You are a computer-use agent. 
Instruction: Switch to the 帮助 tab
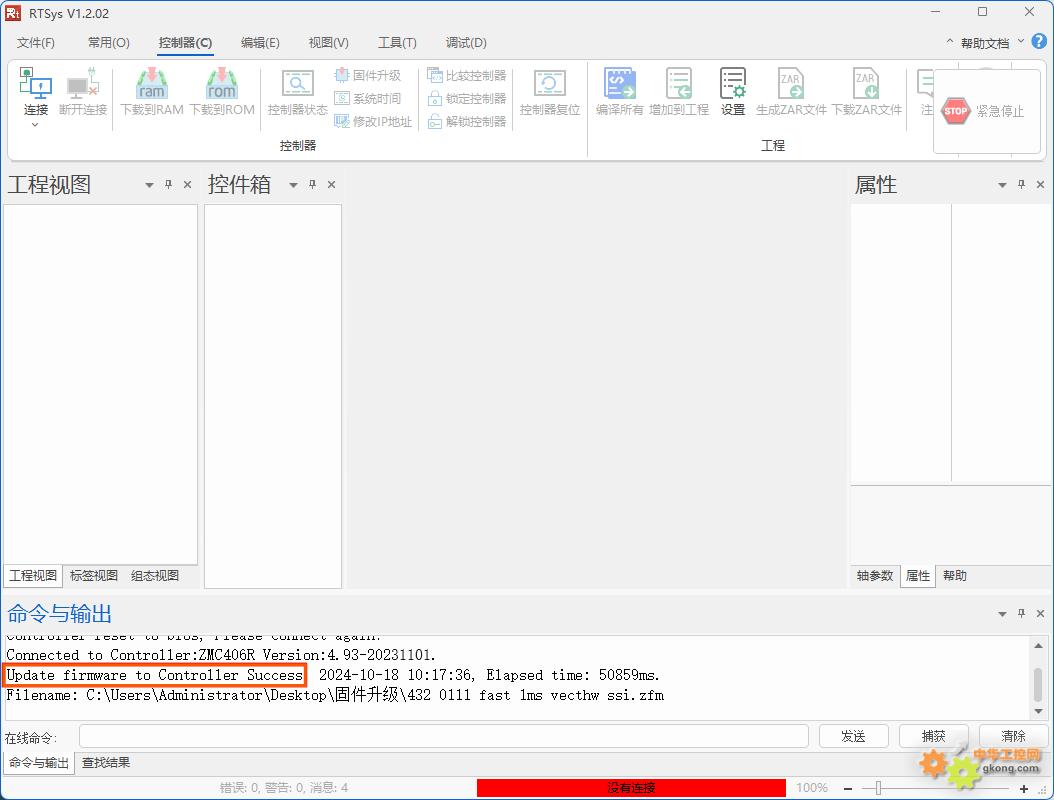tap(955, 575)
